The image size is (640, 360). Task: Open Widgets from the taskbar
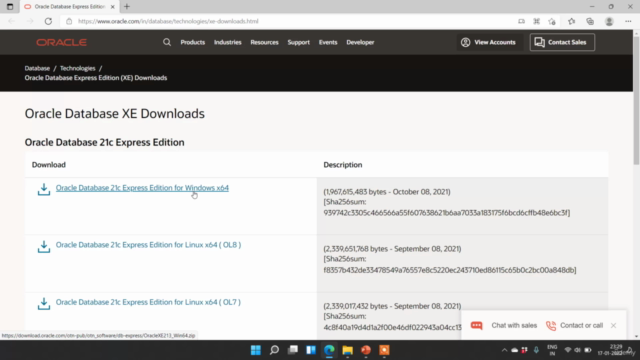tap(311, 350)
